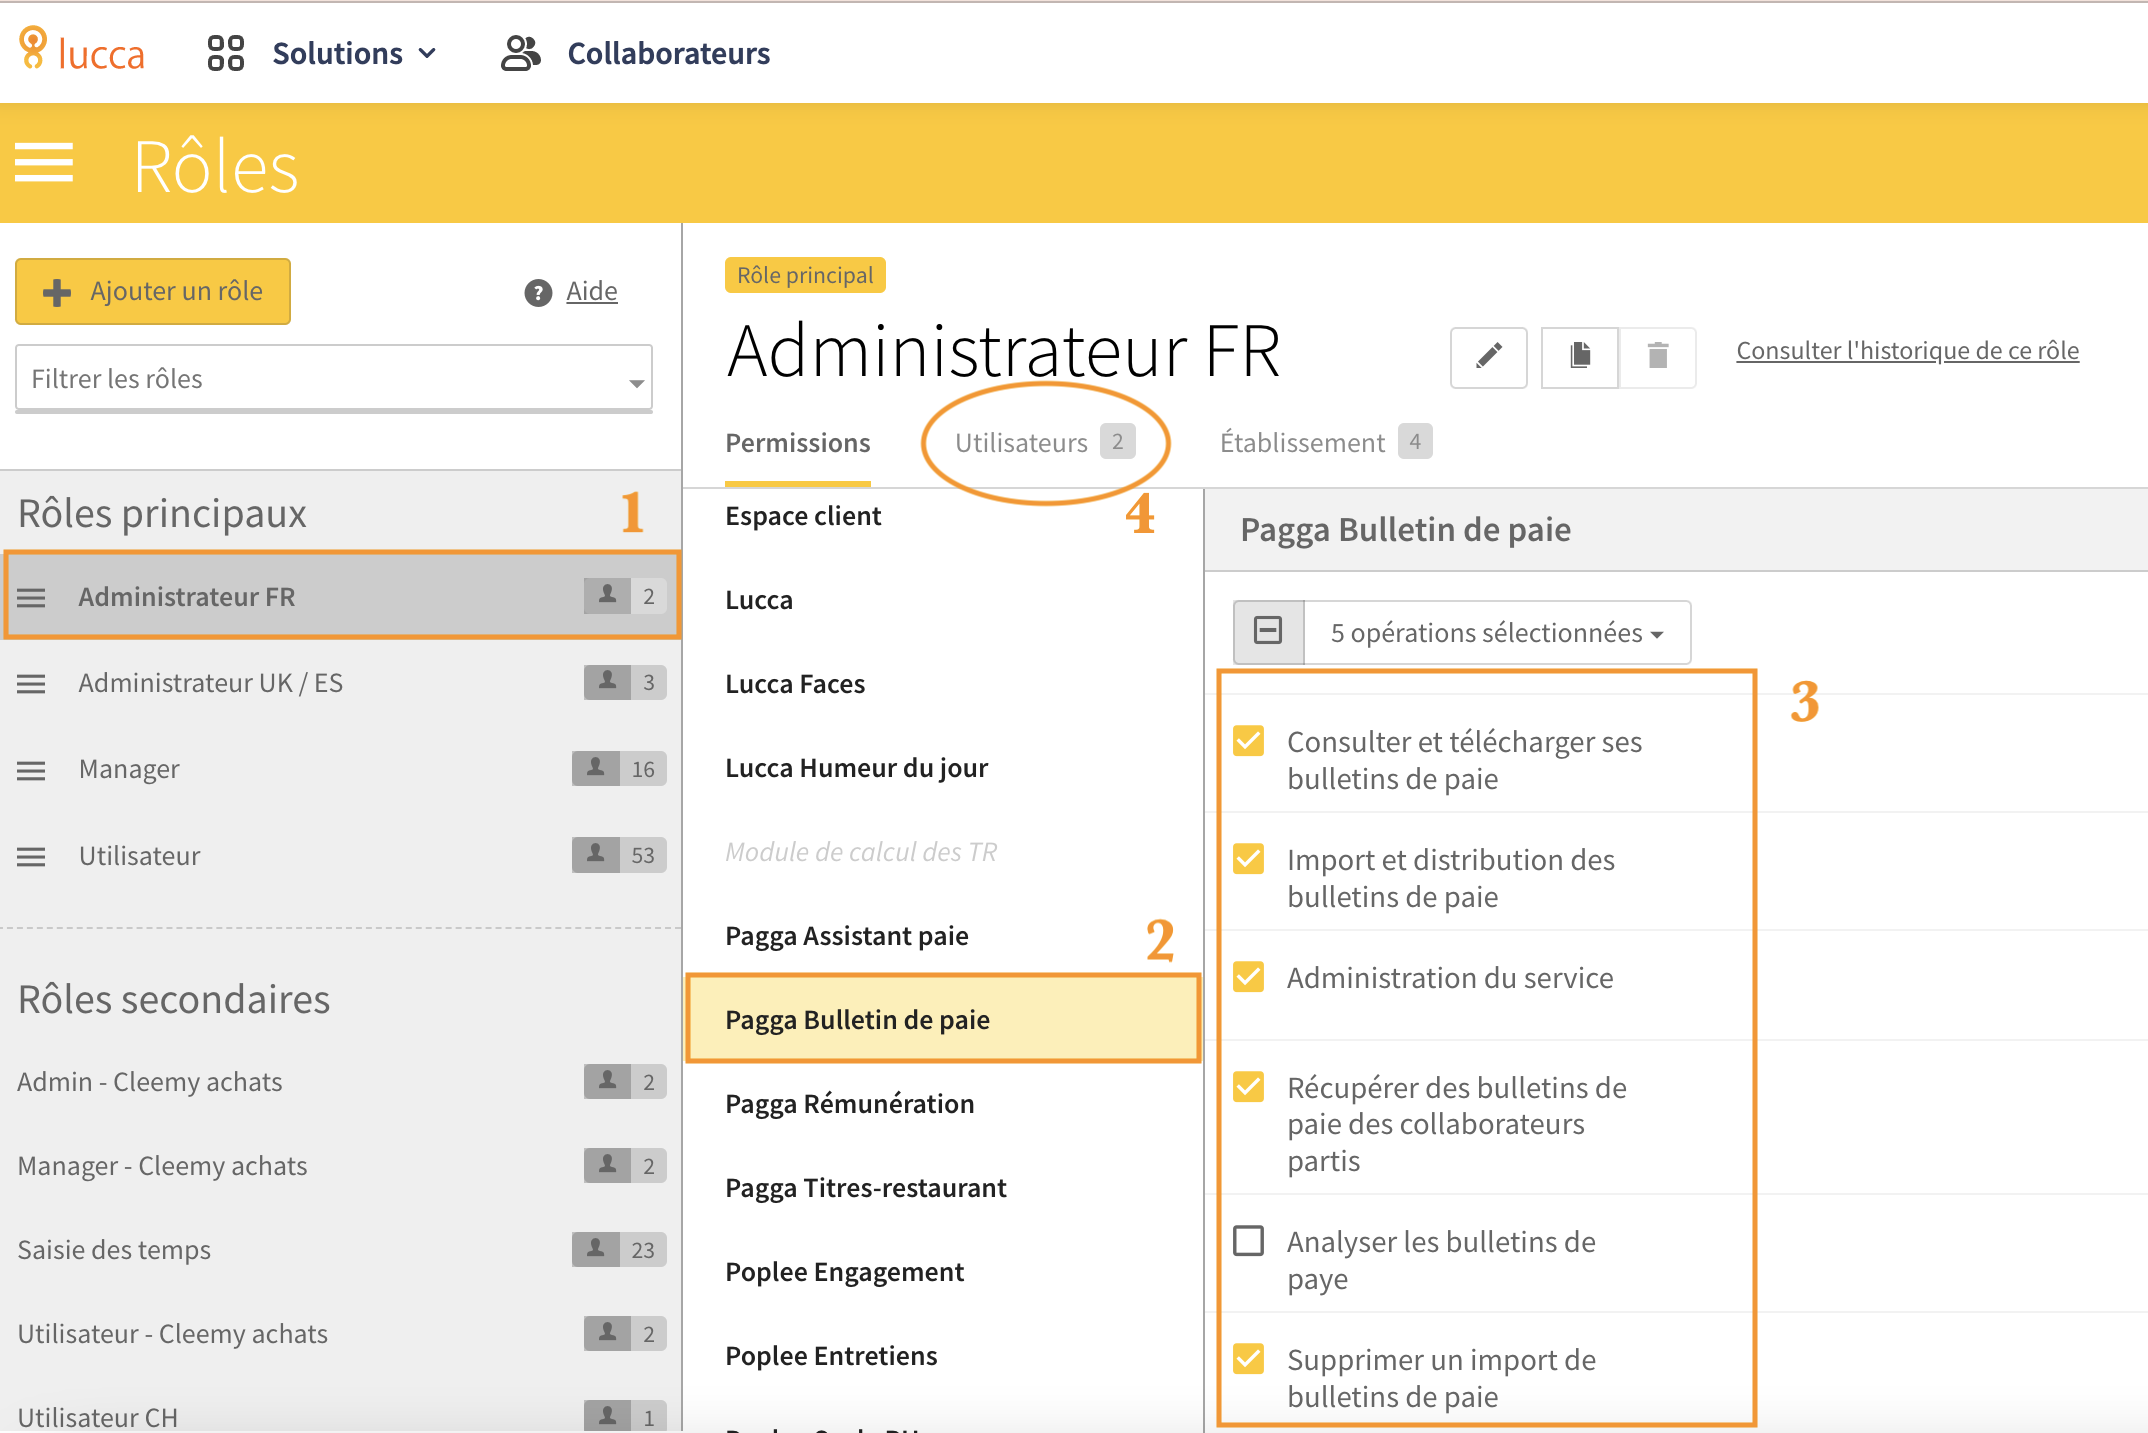Open the hamburger menu beside Rôles
Image resolution: width=2148 pixels, height=1433 pixels.
point(44,163)
